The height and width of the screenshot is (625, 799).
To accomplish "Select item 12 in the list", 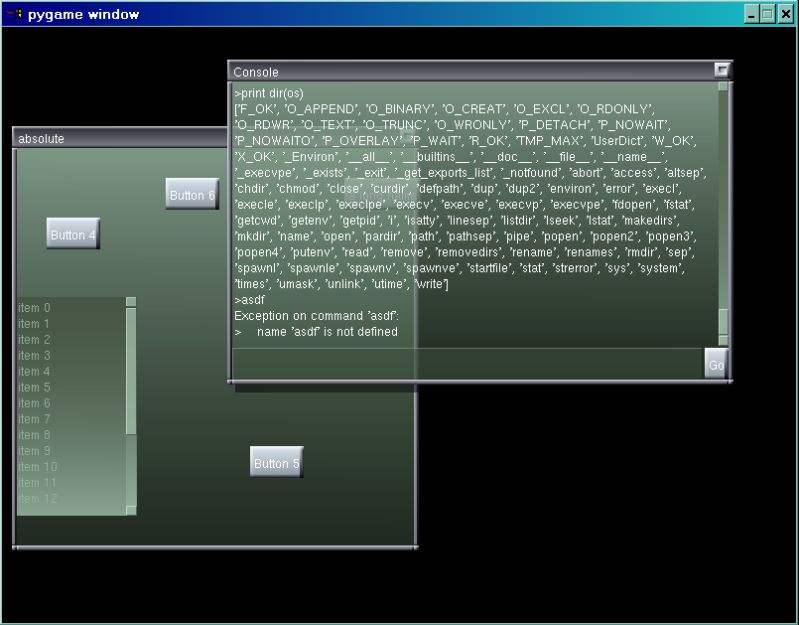I will [71, 498].
